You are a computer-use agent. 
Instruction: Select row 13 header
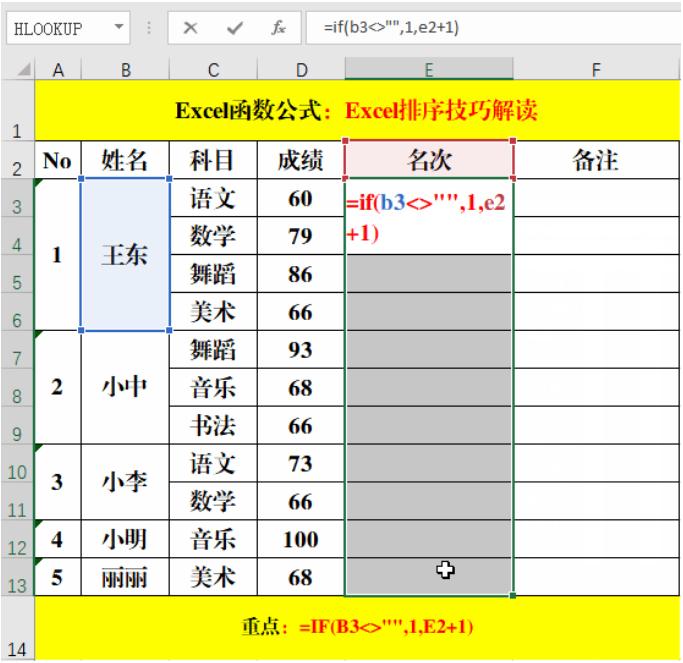[x=17, y=577]
